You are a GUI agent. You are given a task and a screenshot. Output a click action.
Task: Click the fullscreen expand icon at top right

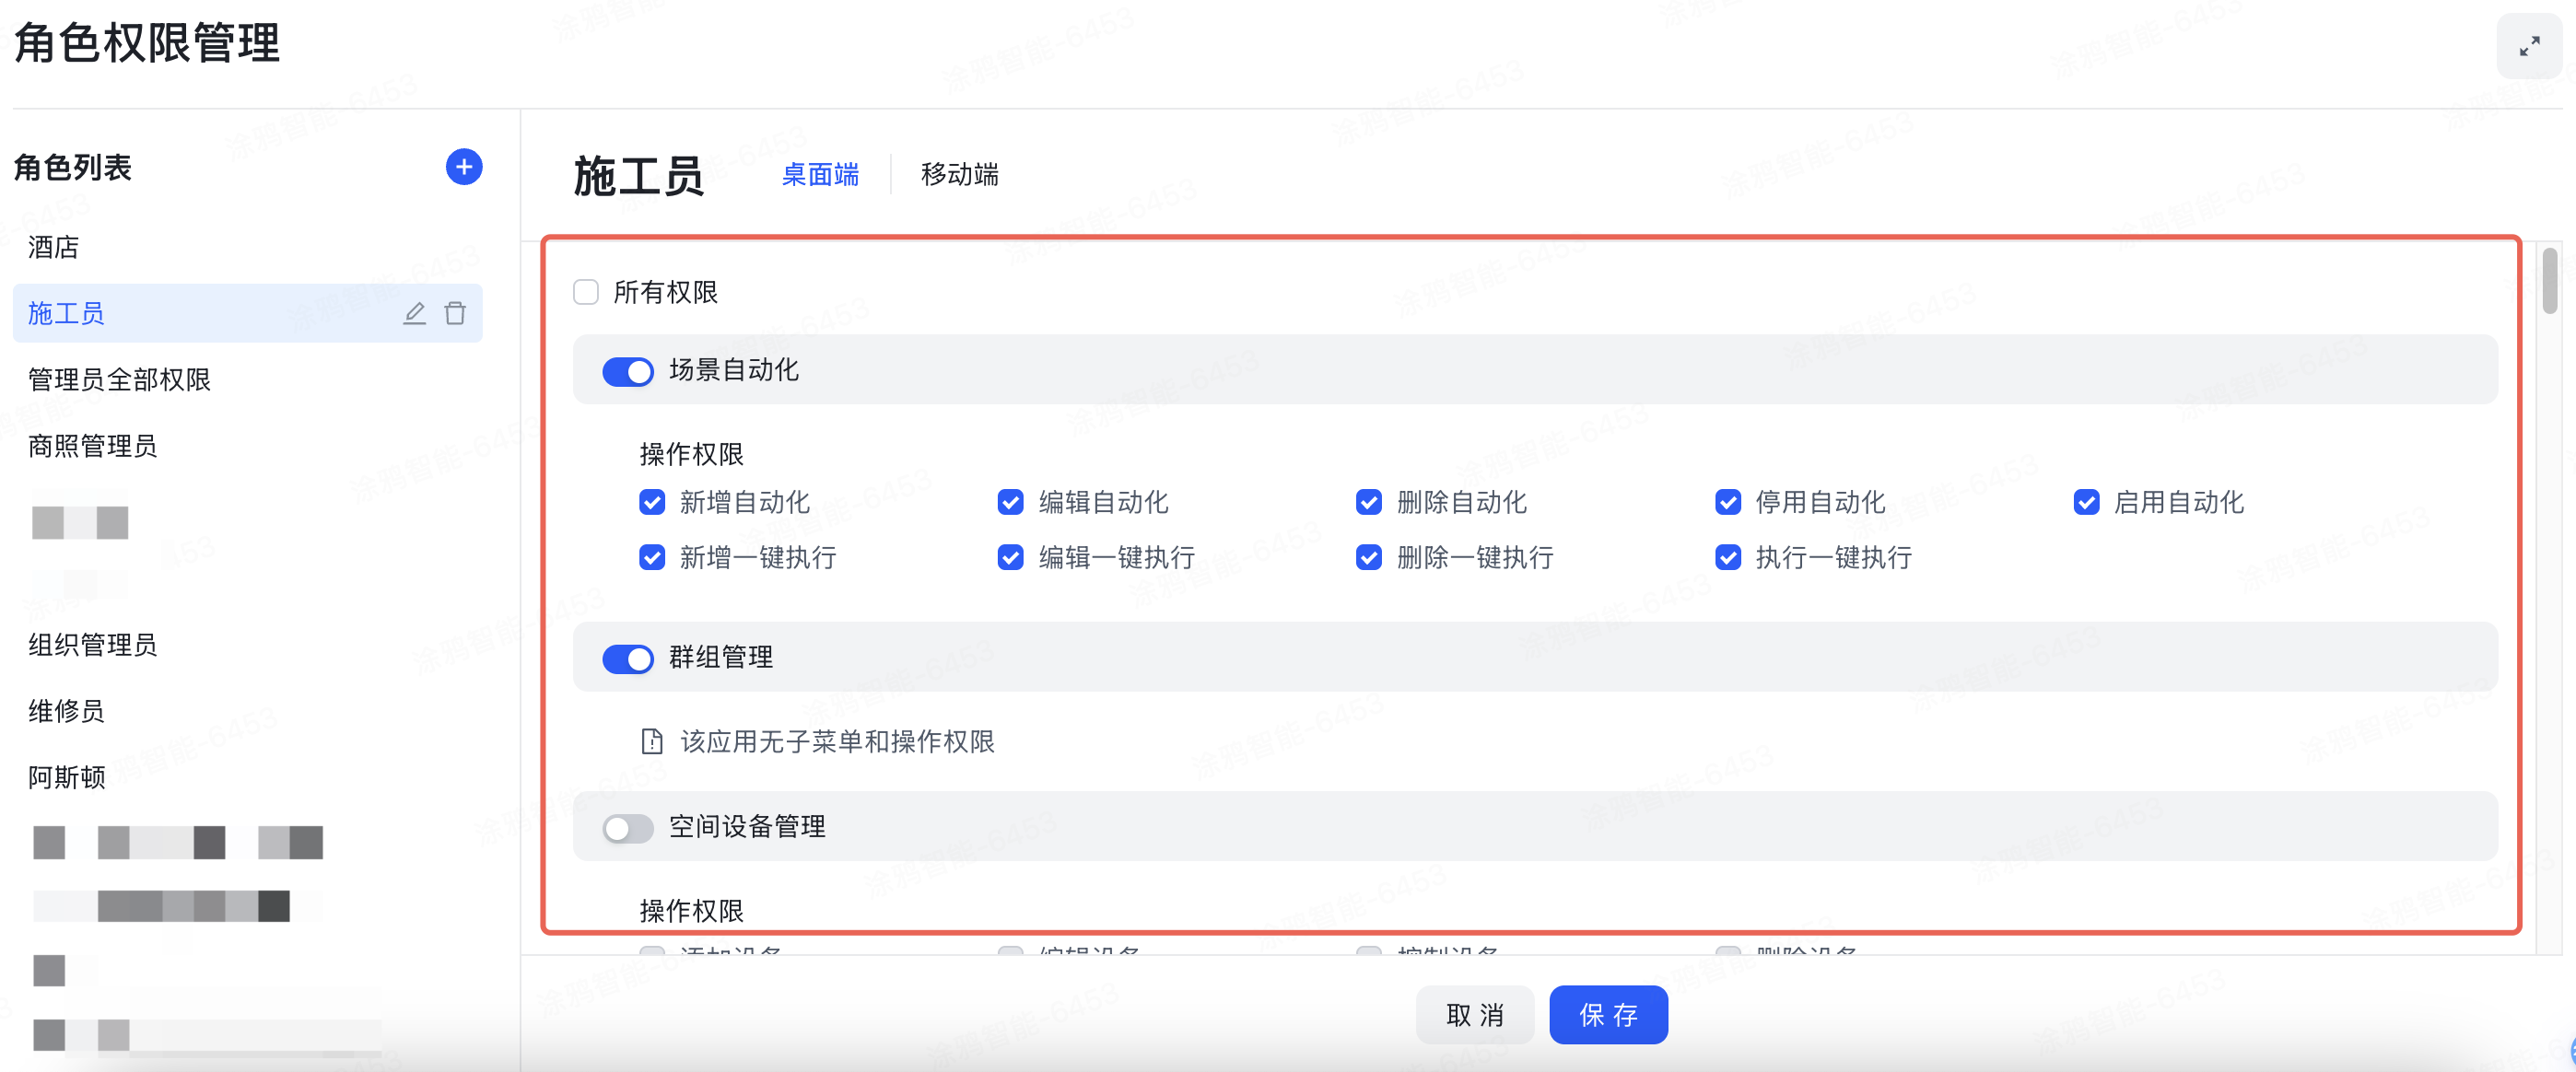tap(2530, 46)
